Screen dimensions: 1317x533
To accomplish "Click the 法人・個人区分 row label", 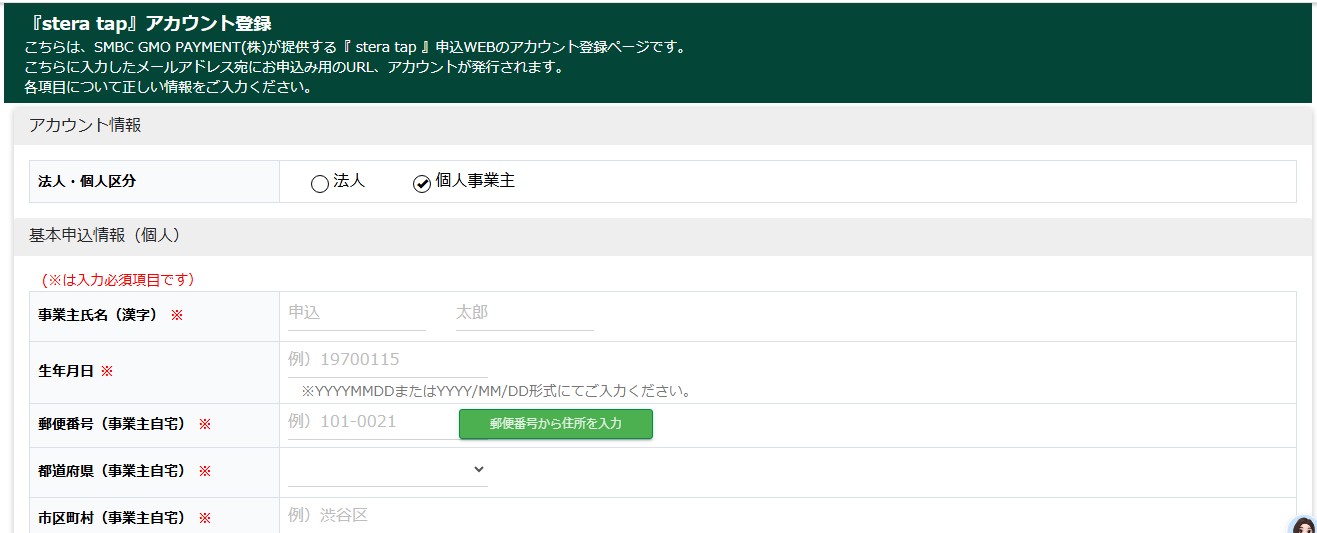I will tap(87, 182).
